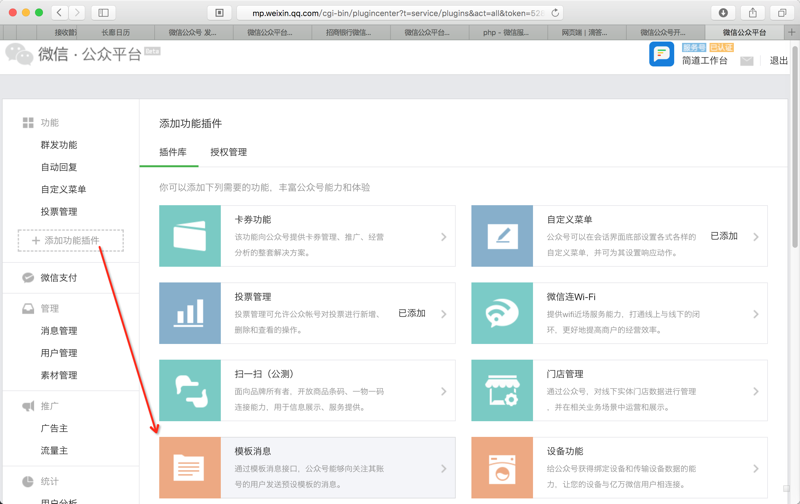
Task: Click the 推广 megaphone icon in sidebar
Action: click(x=28, y=406)
